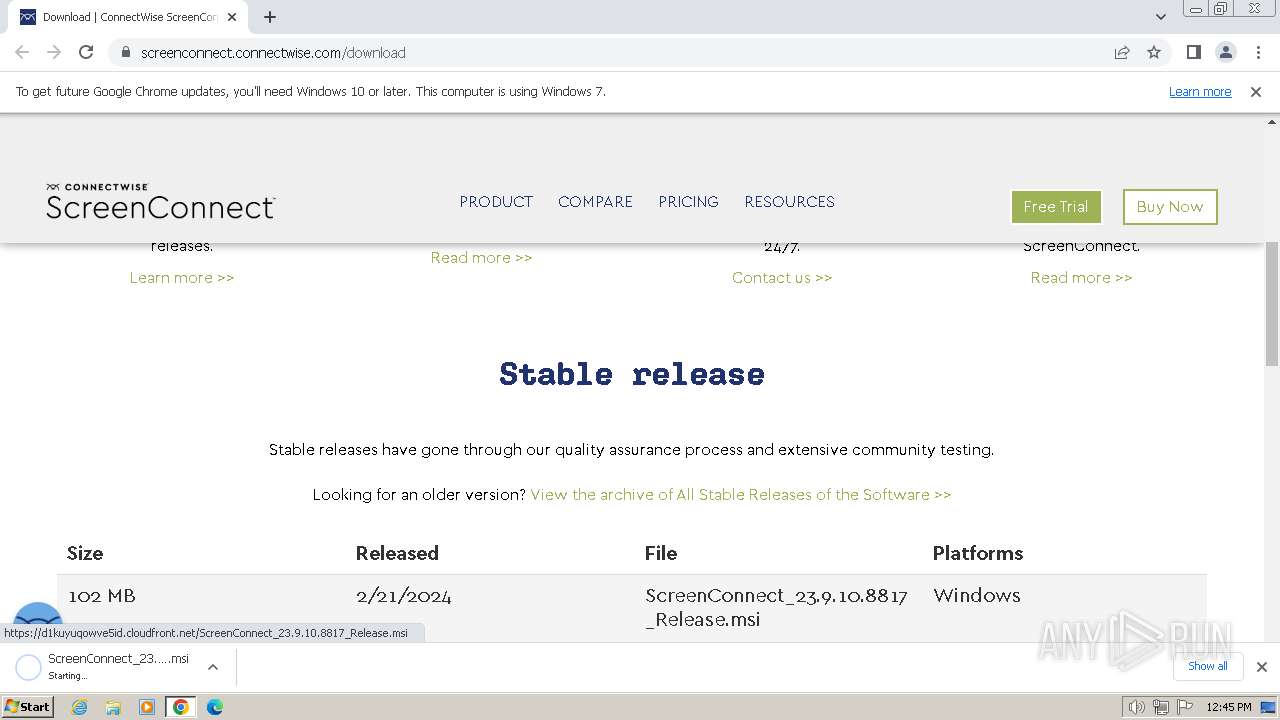The image size is (1280, 720).
Task: Reload the current page
Action: pos(86,52)
